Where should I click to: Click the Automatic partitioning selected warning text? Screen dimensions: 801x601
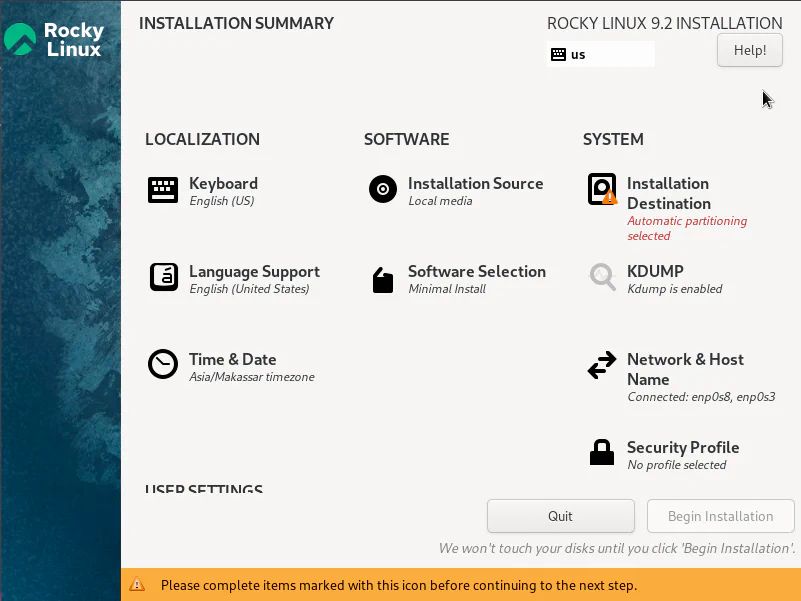(x=686, y=229)
